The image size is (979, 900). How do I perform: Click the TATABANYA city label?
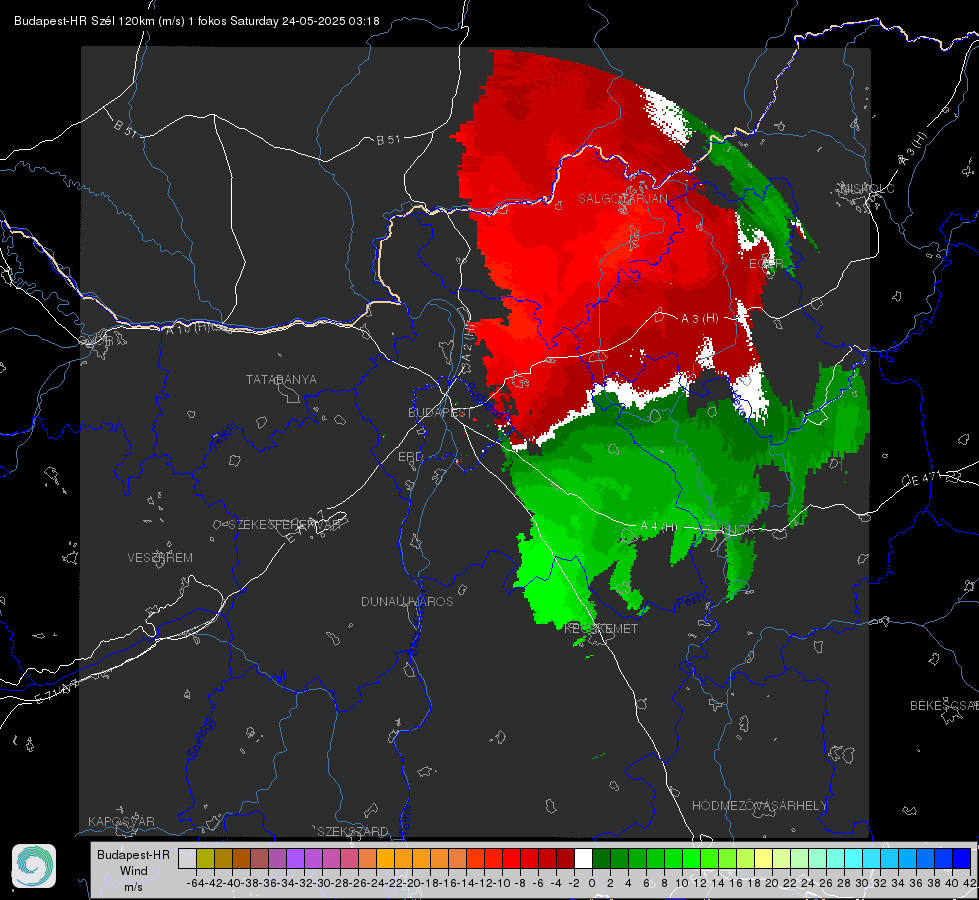pyautogui.click(x=281, y=379)
